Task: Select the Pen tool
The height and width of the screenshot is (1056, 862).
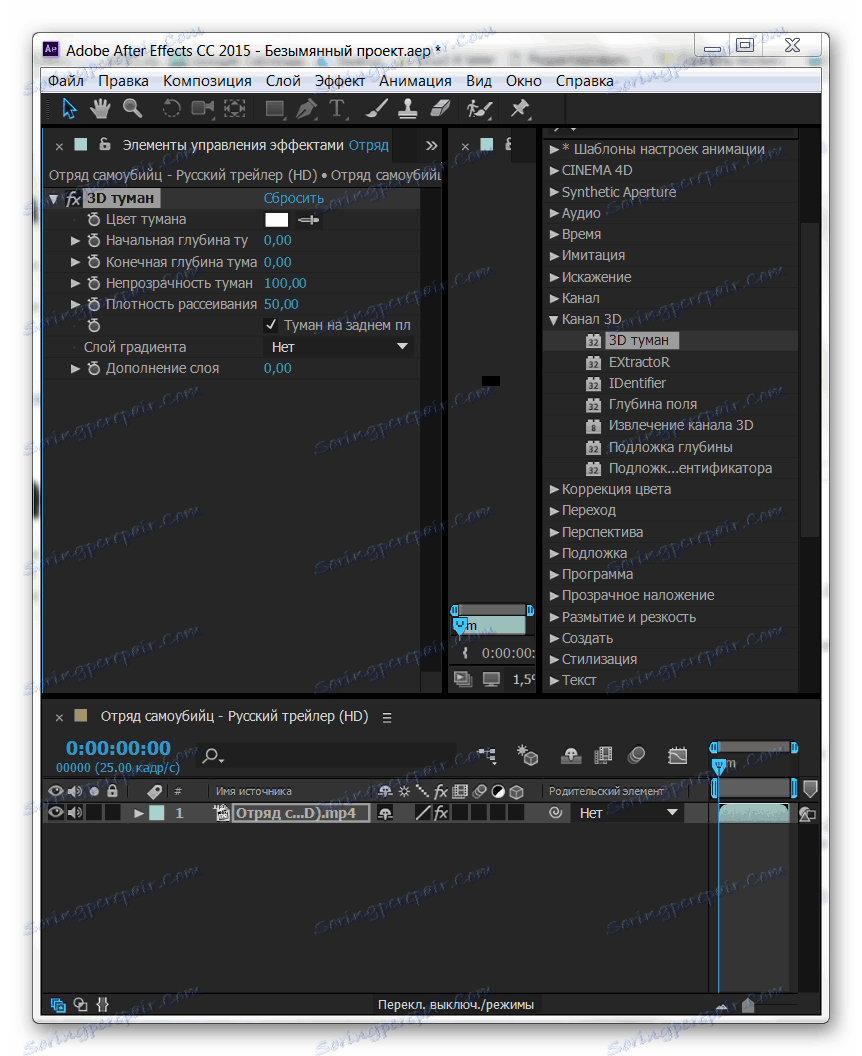Action: [x=307, y=108]
